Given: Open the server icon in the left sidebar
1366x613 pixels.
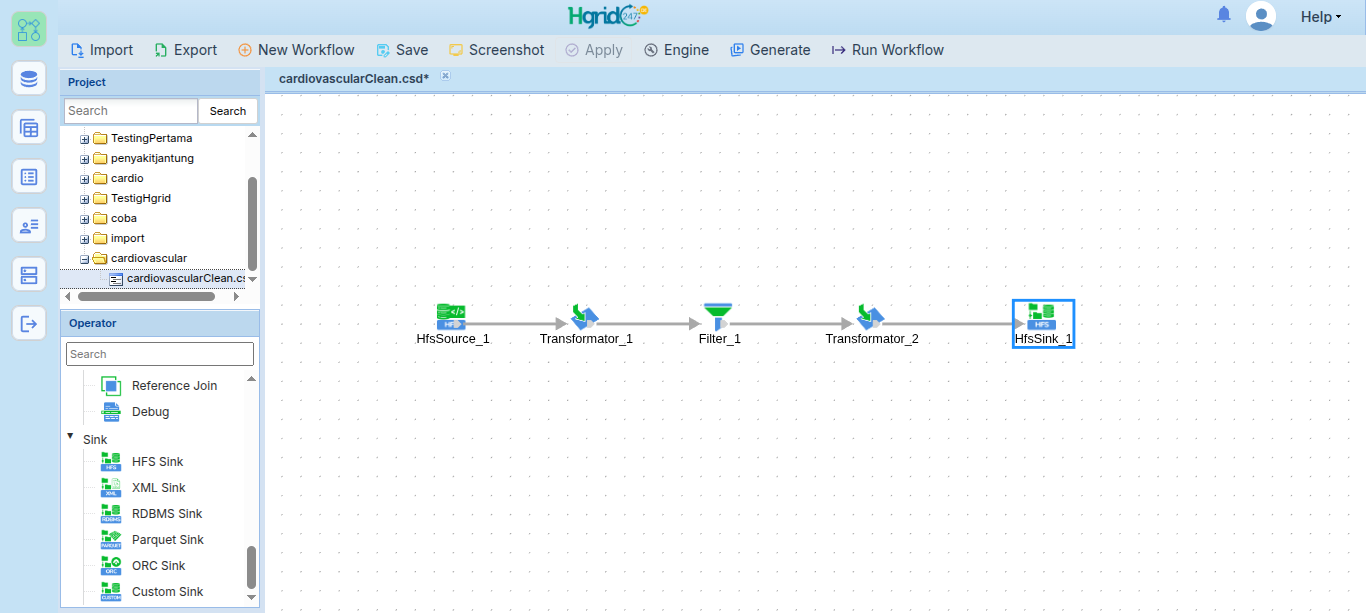Looking at the screenshot, I should (x=29, y=274).
